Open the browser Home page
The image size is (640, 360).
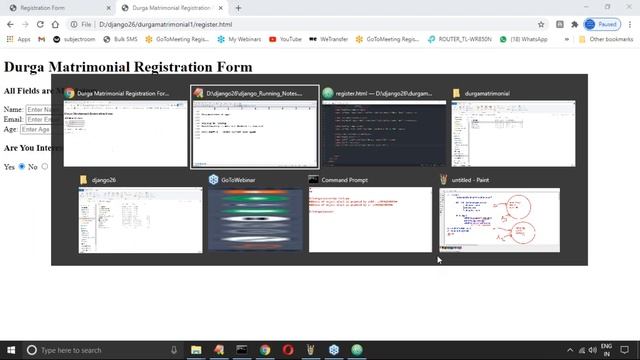[x=55, y=24]
